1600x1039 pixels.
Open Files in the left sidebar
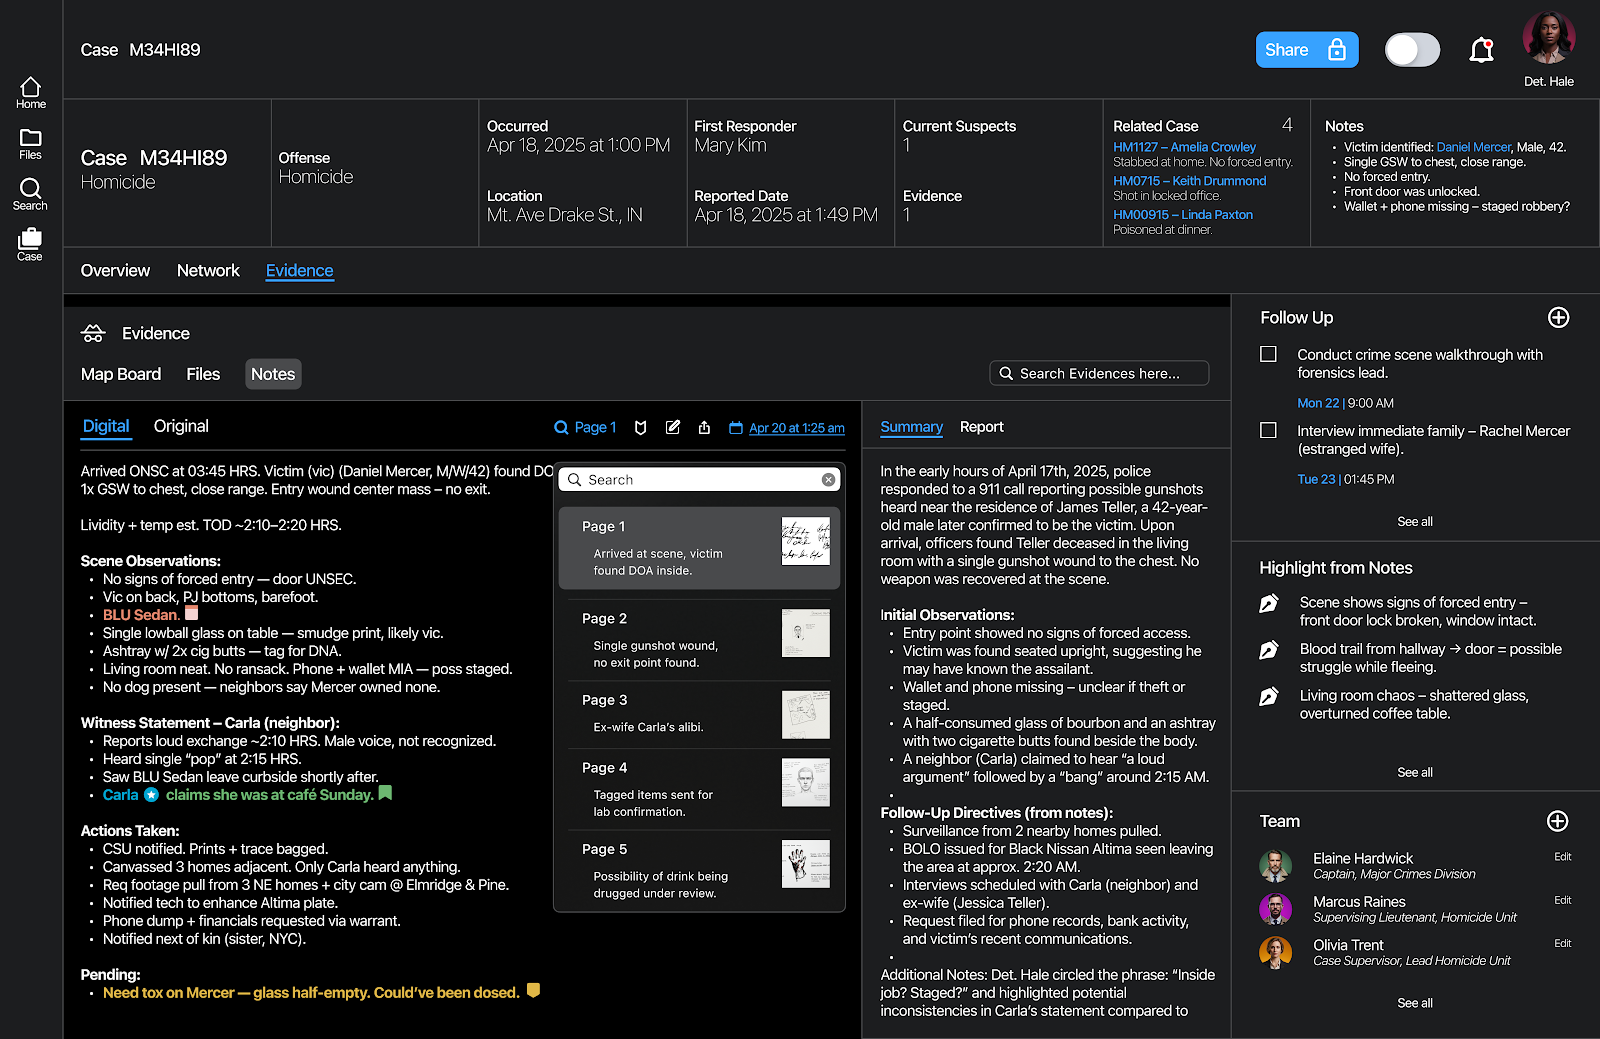pyautogui.click(x=31, y=144)
